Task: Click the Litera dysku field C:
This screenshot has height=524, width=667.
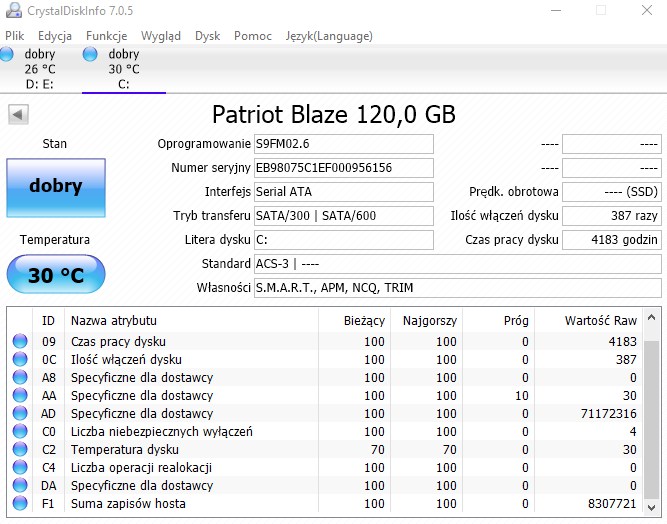Action: coord(344,240)
